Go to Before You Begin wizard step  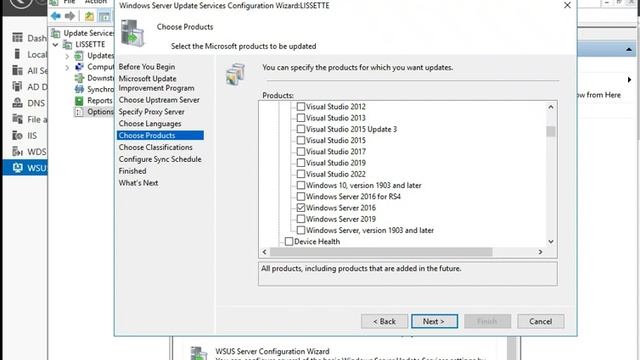(147, 67)
